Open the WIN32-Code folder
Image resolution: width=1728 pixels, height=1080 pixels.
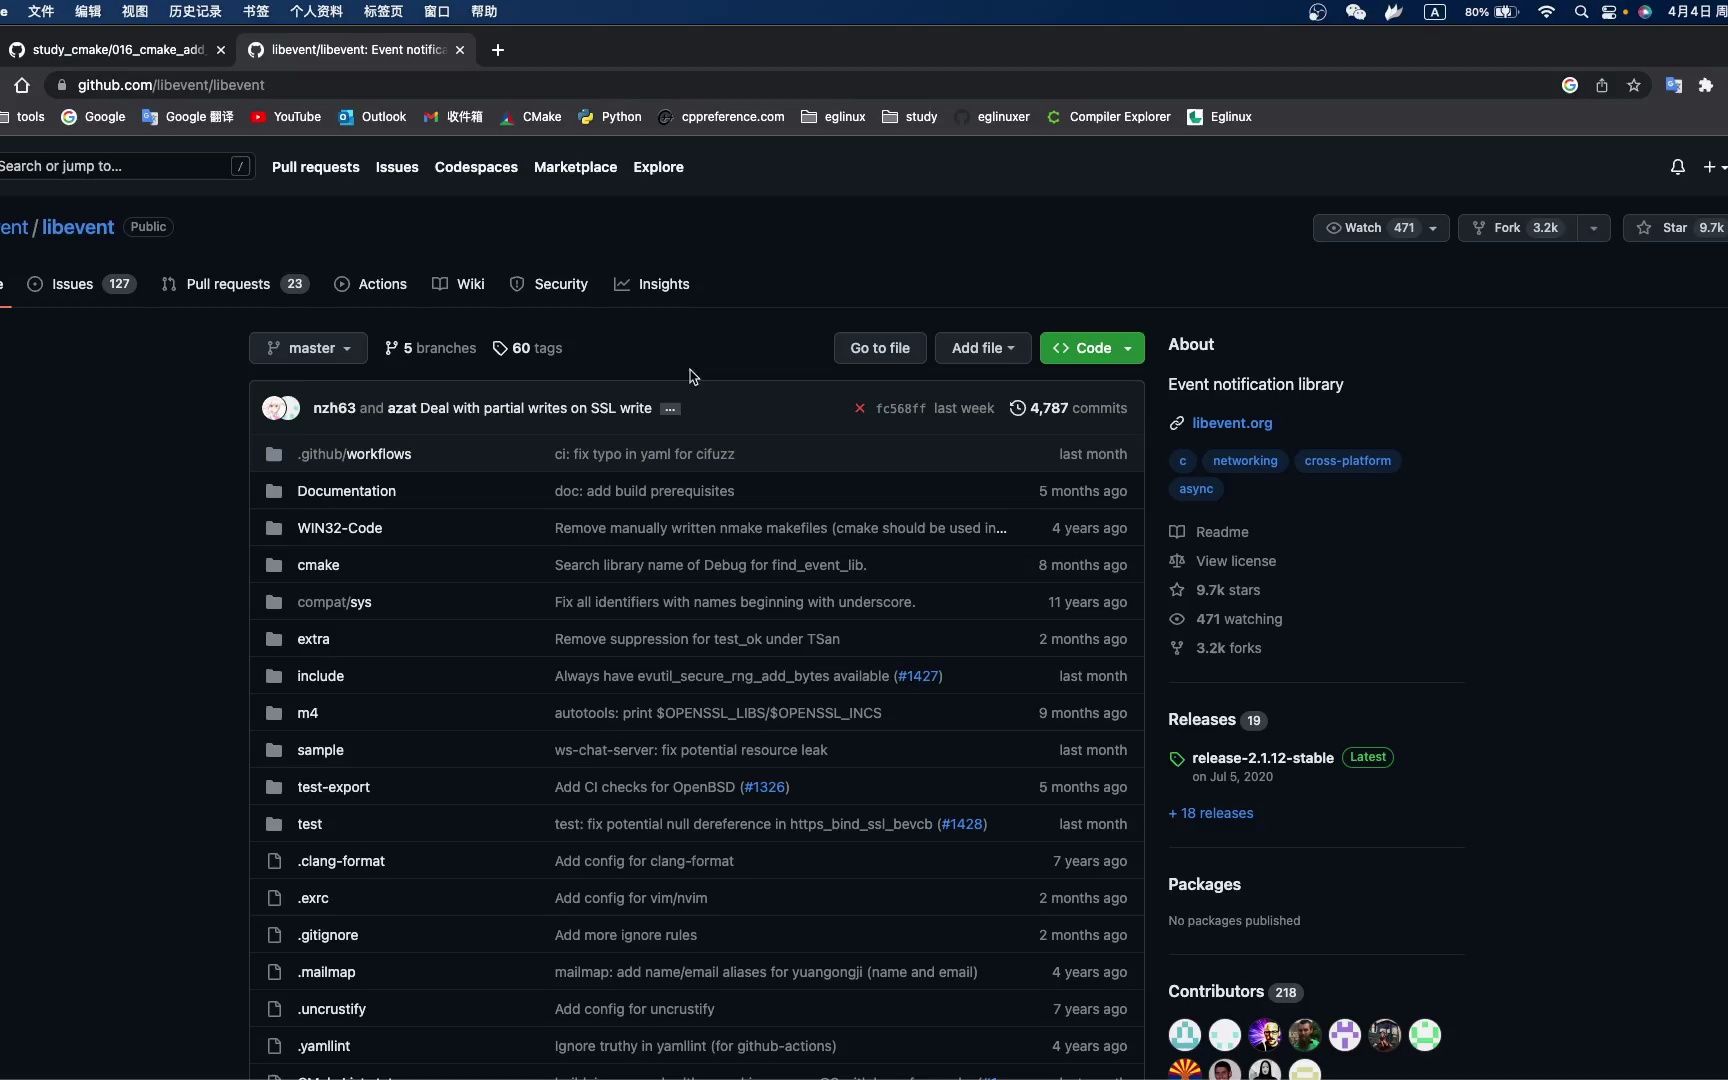(339, 528)
